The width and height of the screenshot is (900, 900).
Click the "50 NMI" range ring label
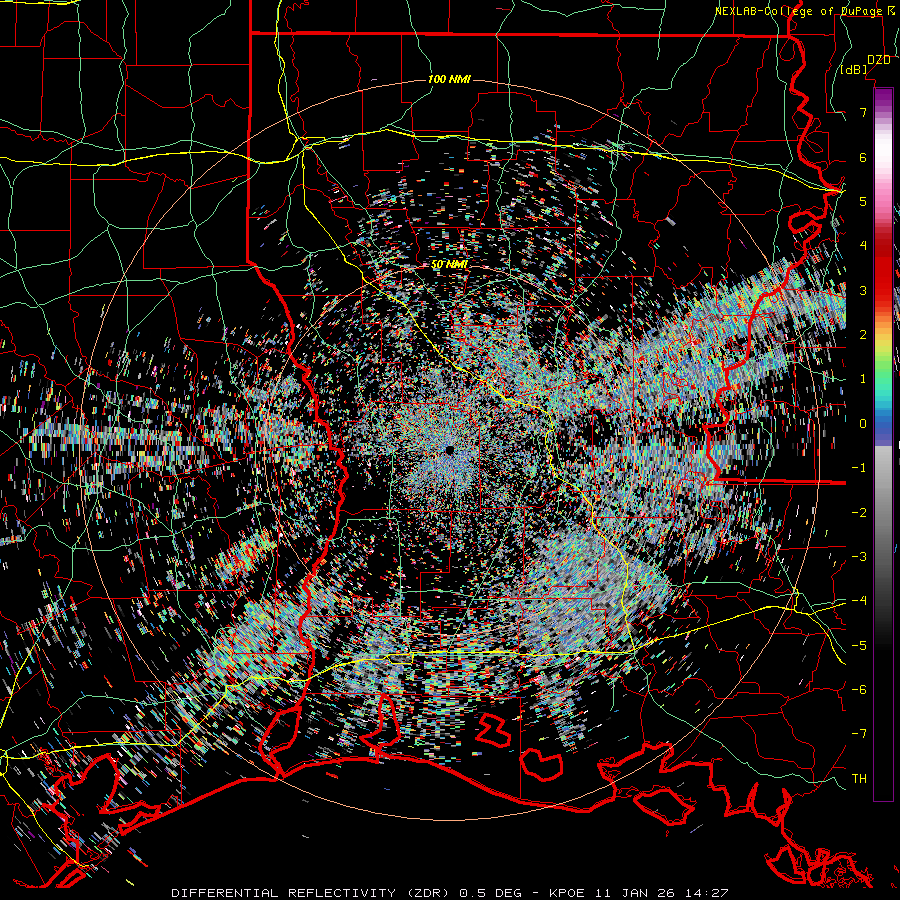coord(449,265)
